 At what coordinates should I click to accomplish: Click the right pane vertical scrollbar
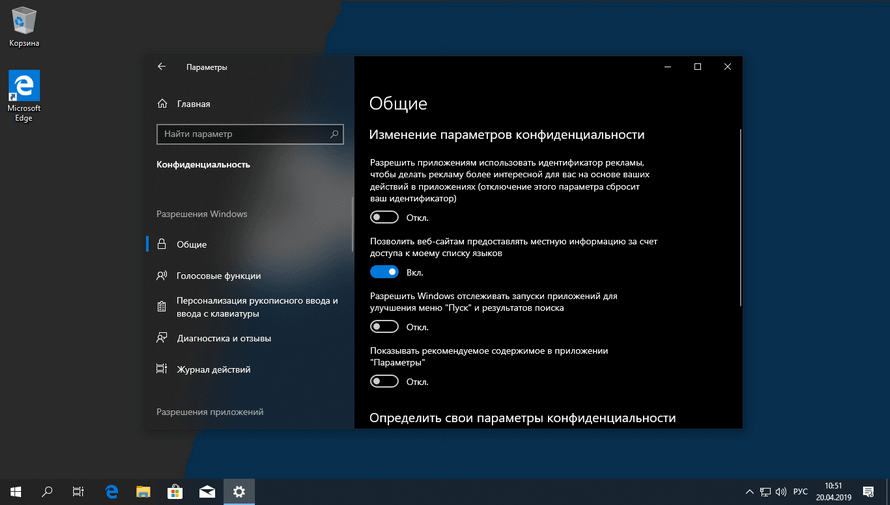(740, 217)
